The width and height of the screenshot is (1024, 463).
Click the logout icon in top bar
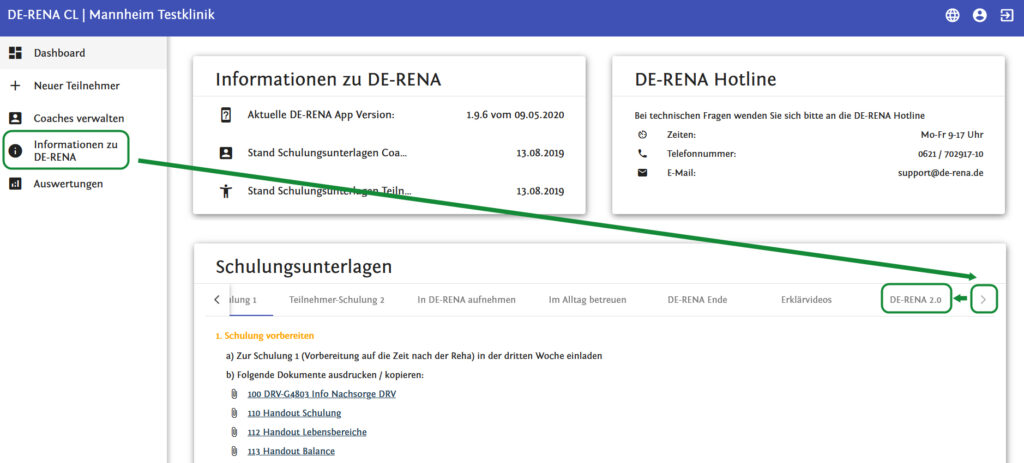point(1006,15)
